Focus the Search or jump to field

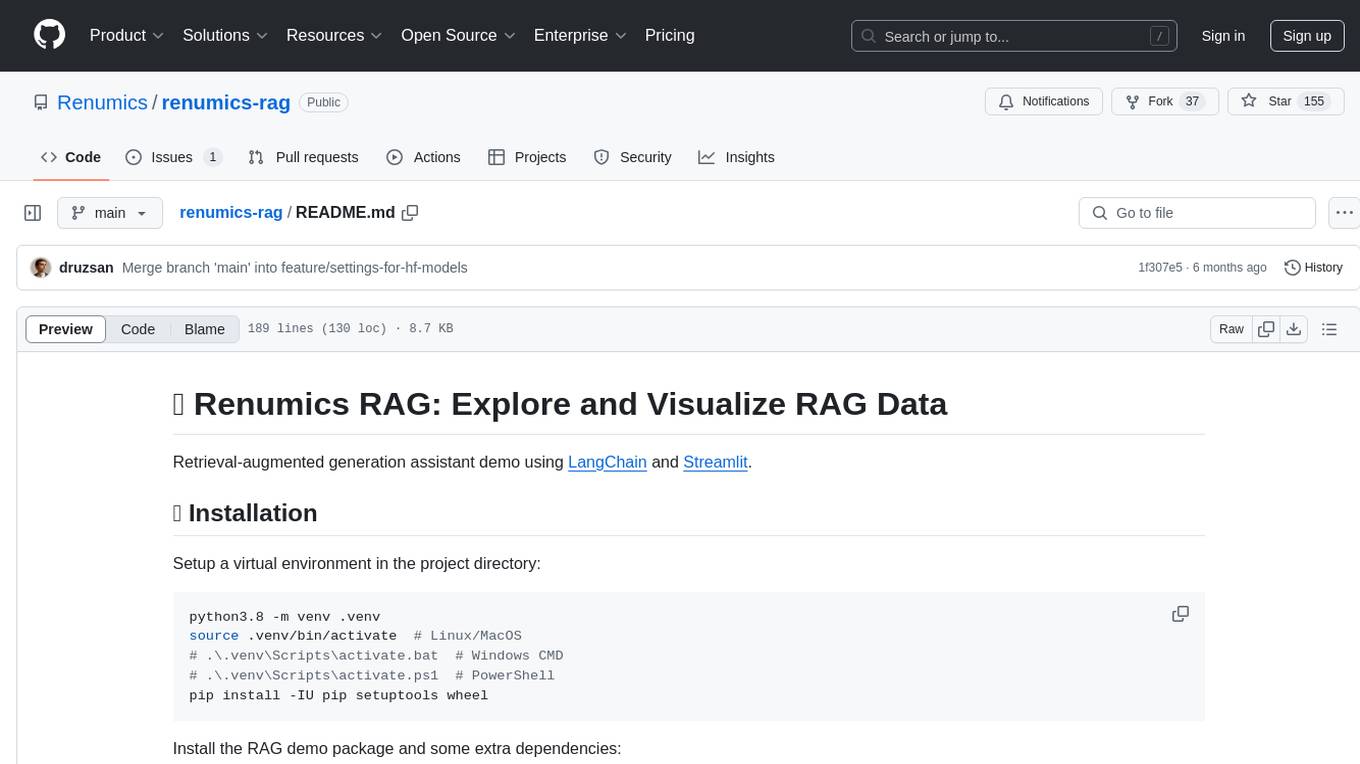click(1014, 36)
